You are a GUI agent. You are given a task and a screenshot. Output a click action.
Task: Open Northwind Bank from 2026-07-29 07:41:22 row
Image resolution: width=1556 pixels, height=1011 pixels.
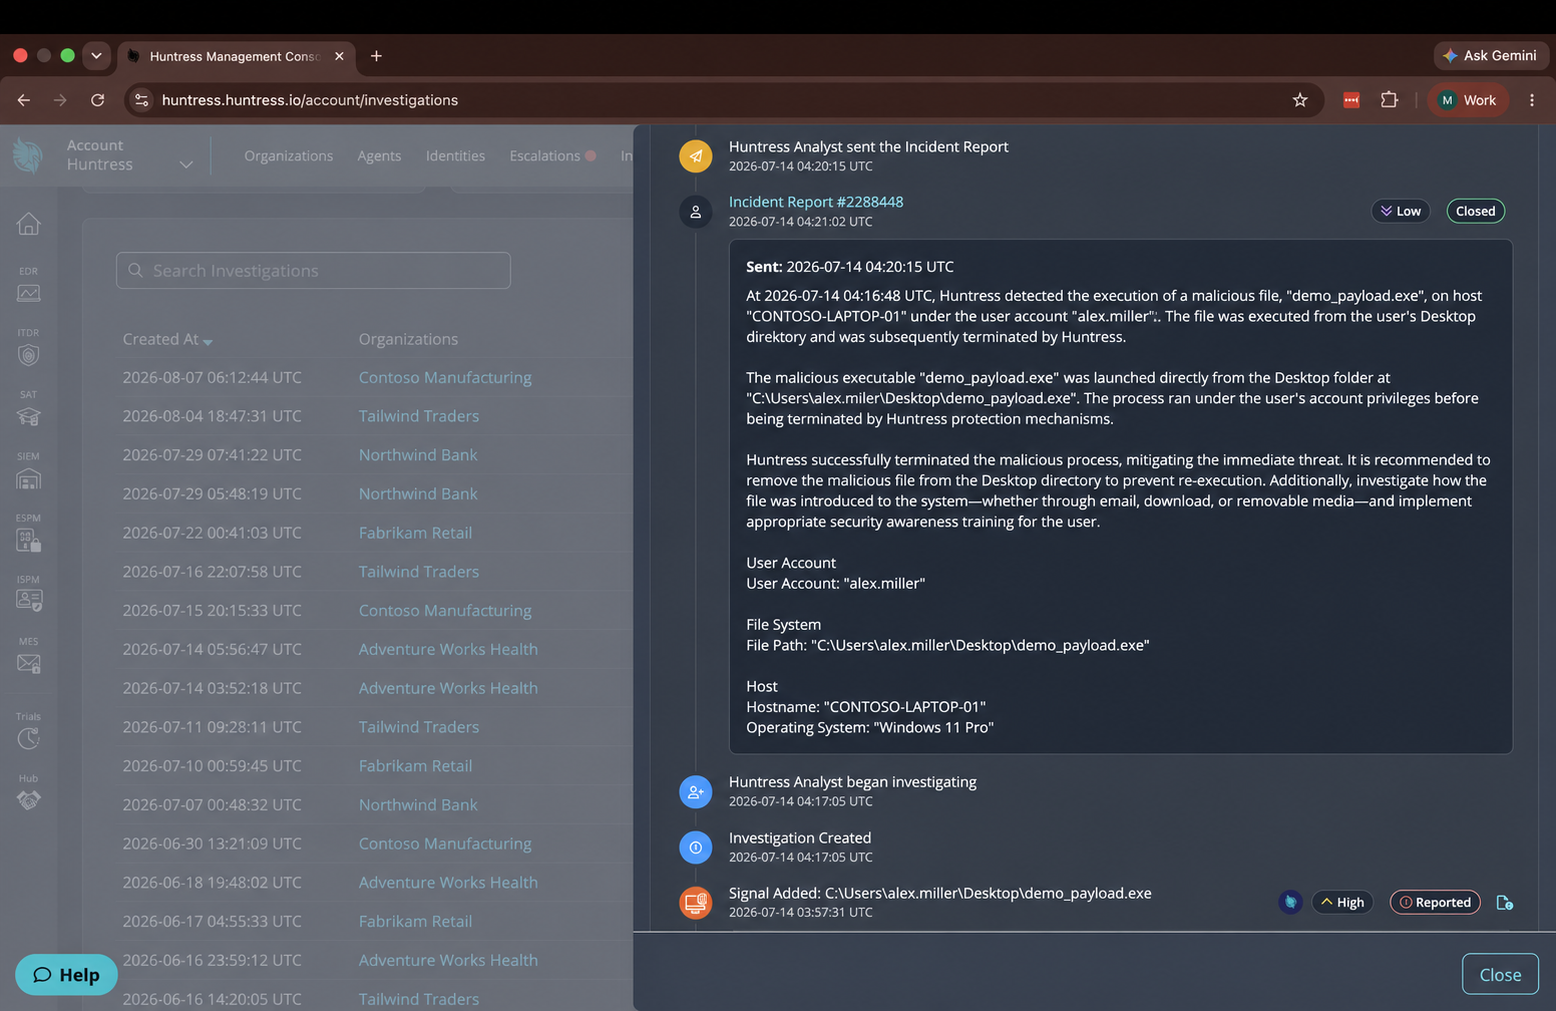[x=418, y=455]
